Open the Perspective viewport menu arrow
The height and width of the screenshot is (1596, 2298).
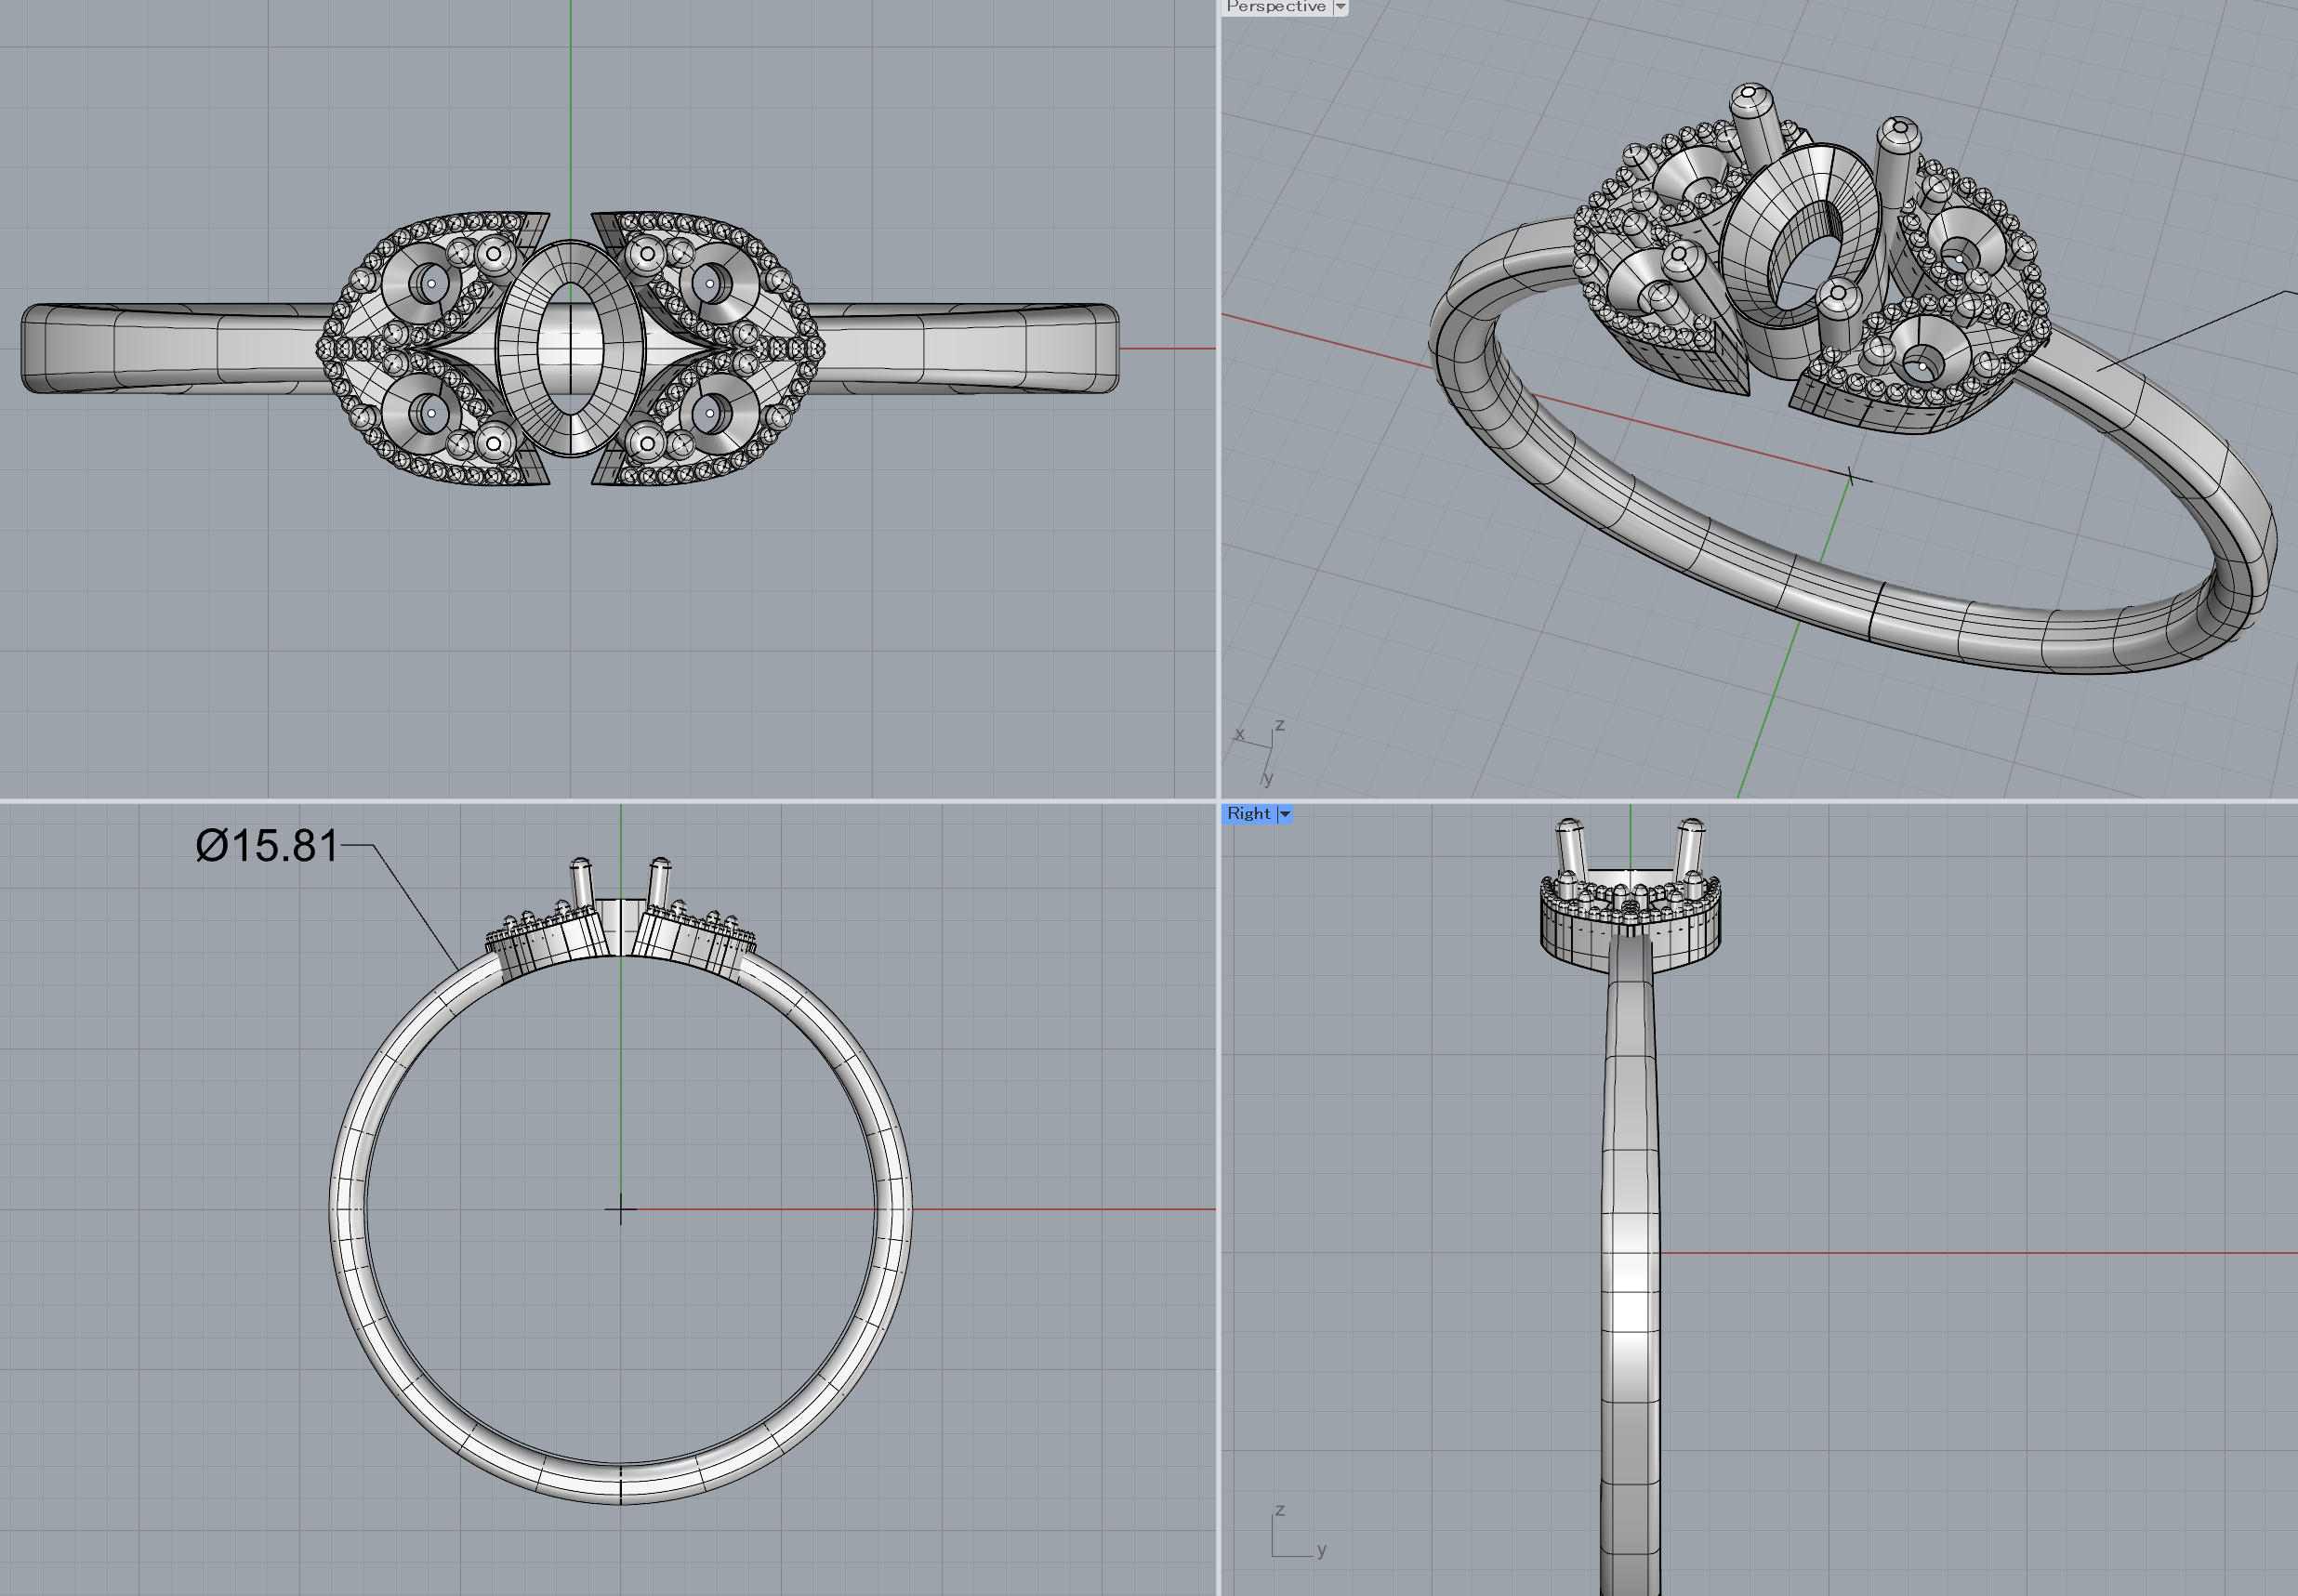tap(1341, 7)
